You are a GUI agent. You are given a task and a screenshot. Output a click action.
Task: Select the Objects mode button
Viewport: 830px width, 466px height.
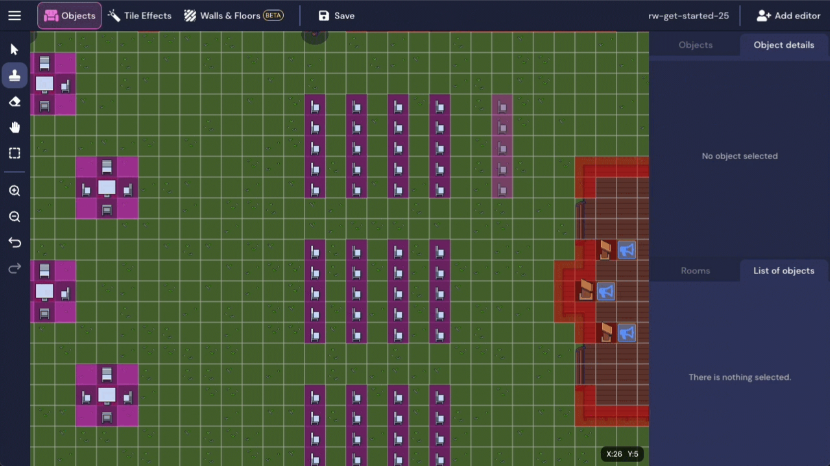point(69,16)
